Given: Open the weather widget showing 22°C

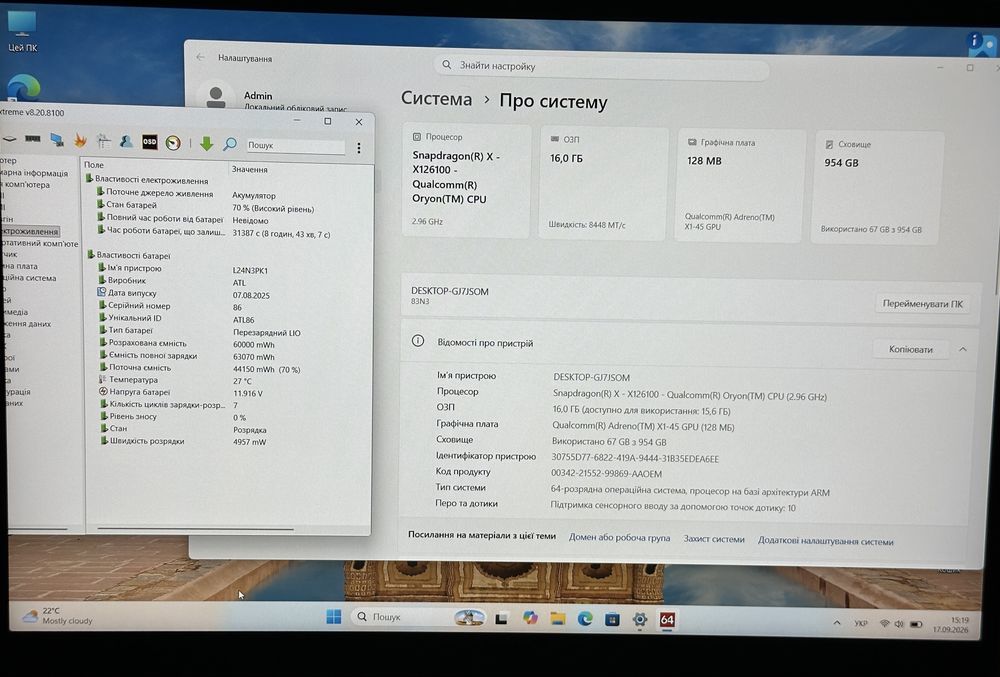Looking at the screenshot, I should pos(57,615).
